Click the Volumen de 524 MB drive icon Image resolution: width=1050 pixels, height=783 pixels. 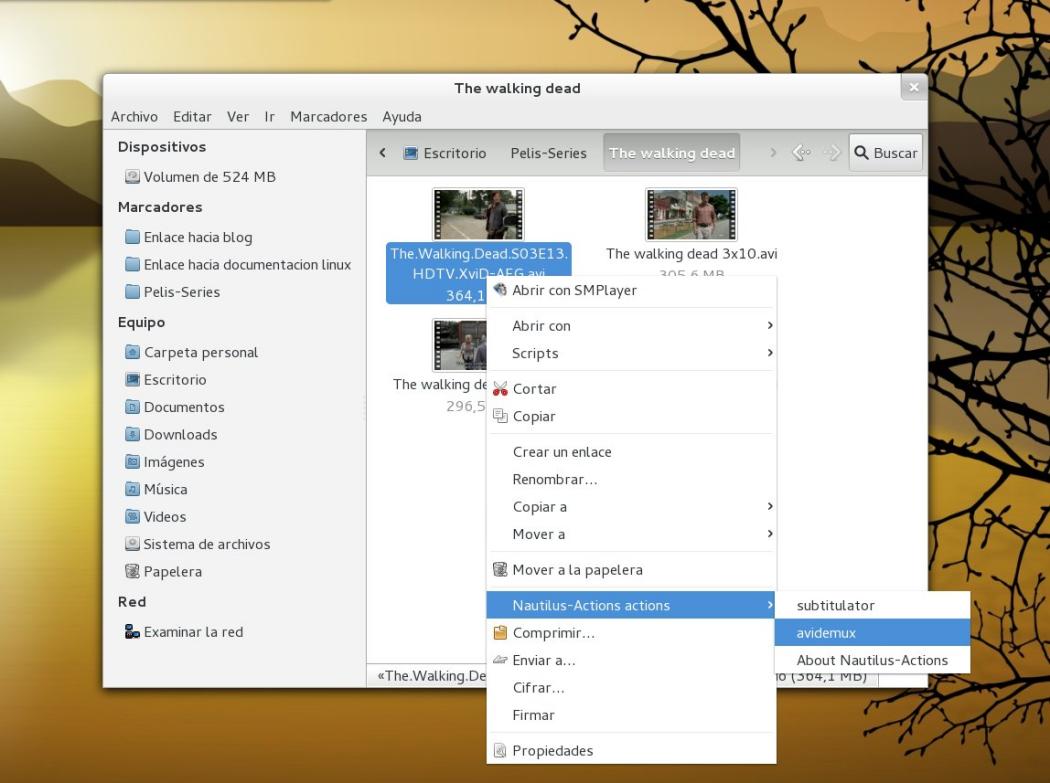tap(132, 177)
